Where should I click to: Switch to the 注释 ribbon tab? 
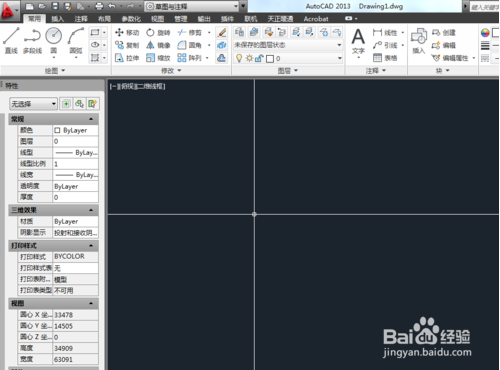tap(81, 19)
